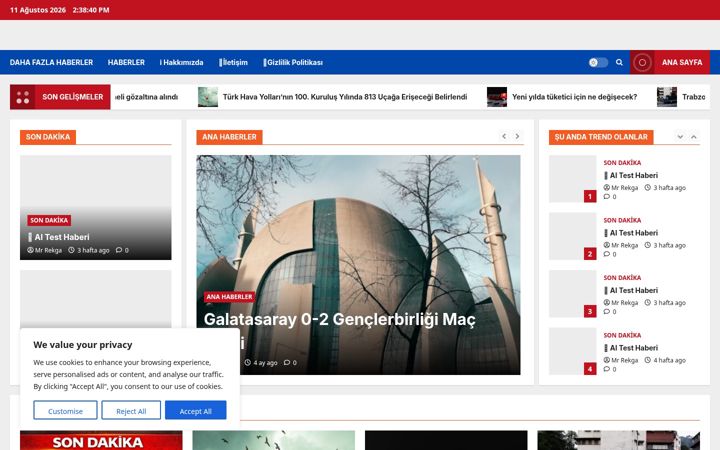720x450 pixels.
Task: Click comment icon on trending item 3
Action: [607, 311]
